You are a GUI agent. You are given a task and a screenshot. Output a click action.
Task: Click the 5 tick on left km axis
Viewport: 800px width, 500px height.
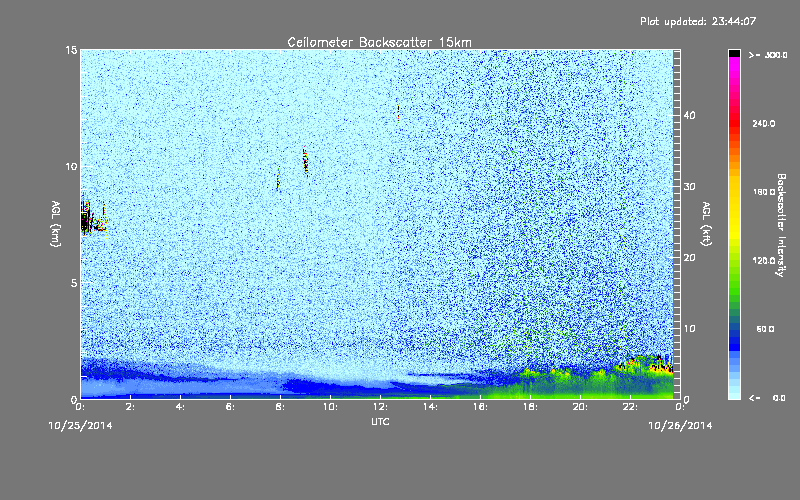pyautogui.click(x=74, y=283)
